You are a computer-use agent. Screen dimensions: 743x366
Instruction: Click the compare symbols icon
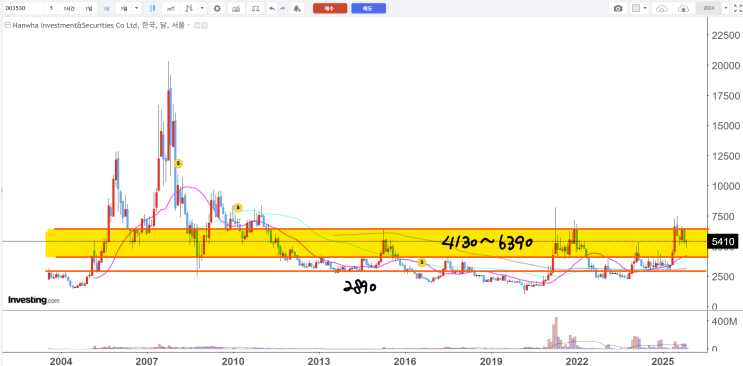236,9
